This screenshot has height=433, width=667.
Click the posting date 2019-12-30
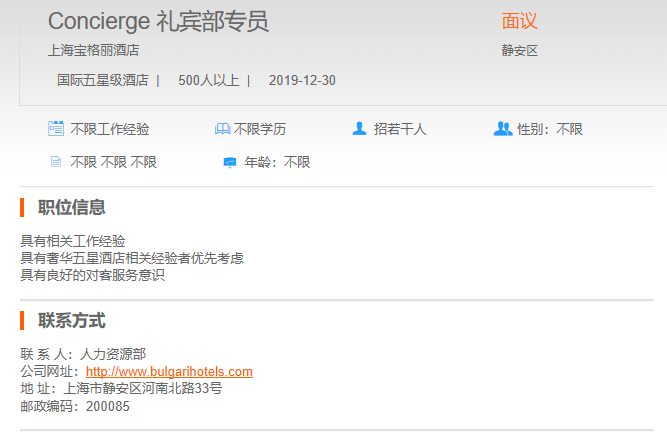[x=302, y=80]
